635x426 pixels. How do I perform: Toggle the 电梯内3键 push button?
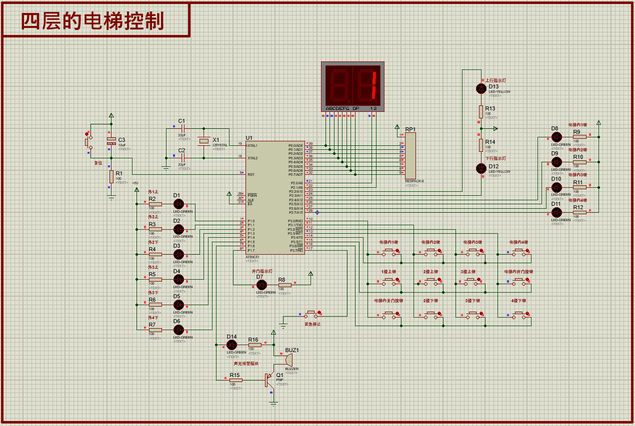(473, 252)
